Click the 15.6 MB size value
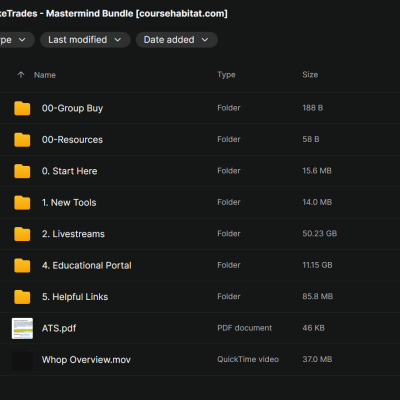Screen dimensions: 400x400 (317, 171)
